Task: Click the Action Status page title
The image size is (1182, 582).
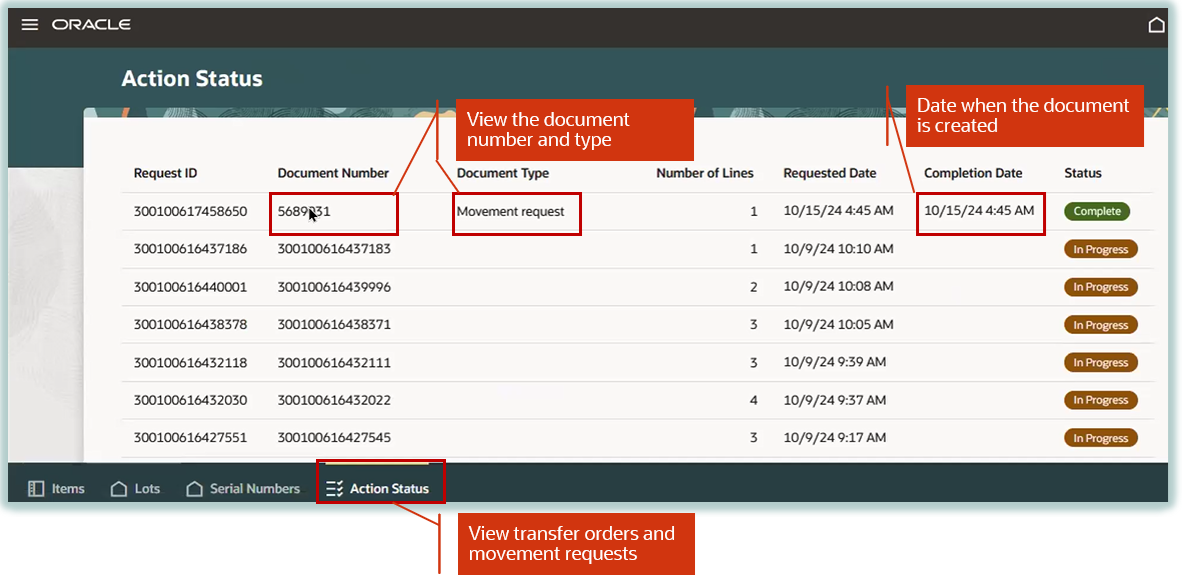Action: pyautogui.click(x=192, y=78)
